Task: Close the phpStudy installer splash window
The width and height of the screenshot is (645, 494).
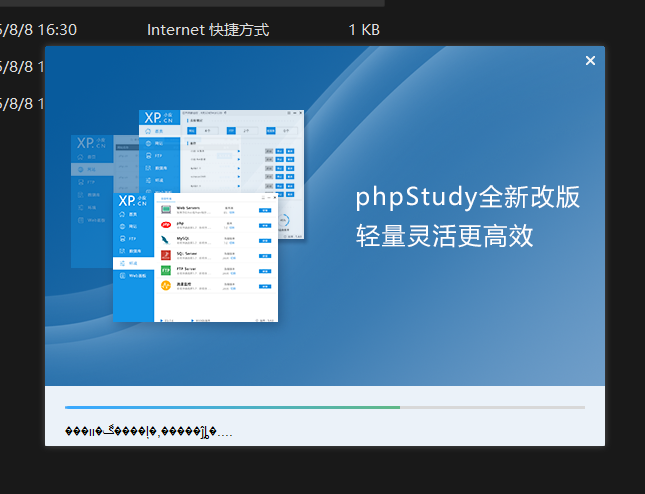Action: click(590, 61)
